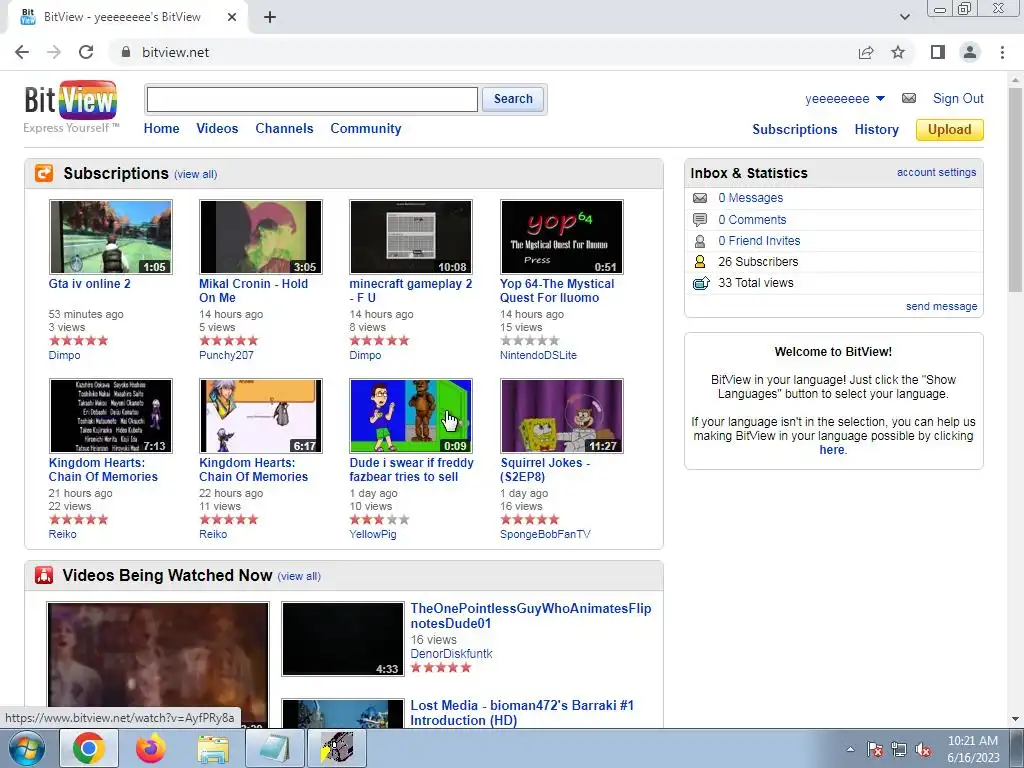Go to Subscriptions in the top navigation
The image size is (1024, 768).
pyautogui.click(x=795, y=129)
